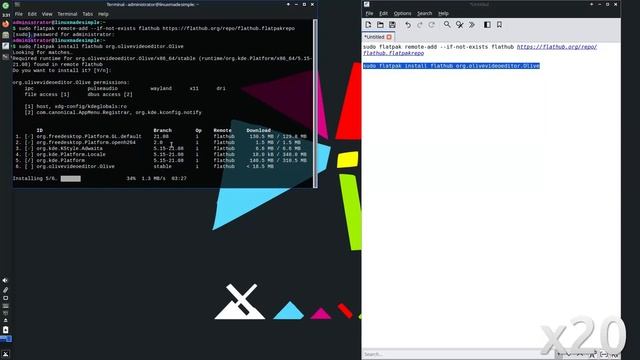640x360 pixels.
Task: Click the workspace pager in the left panel
Action: point(6,339)
